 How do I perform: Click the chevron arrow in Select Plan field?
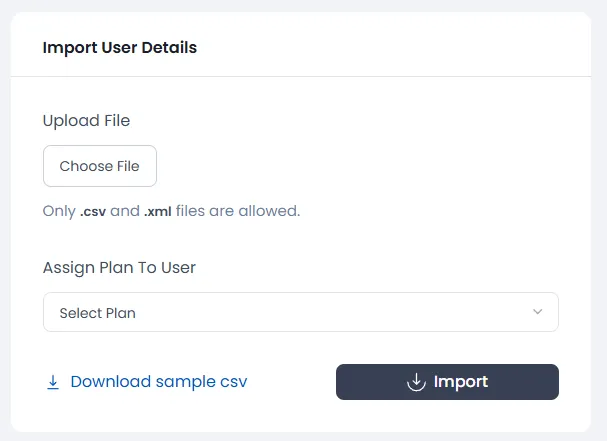[x=538, y=312]
